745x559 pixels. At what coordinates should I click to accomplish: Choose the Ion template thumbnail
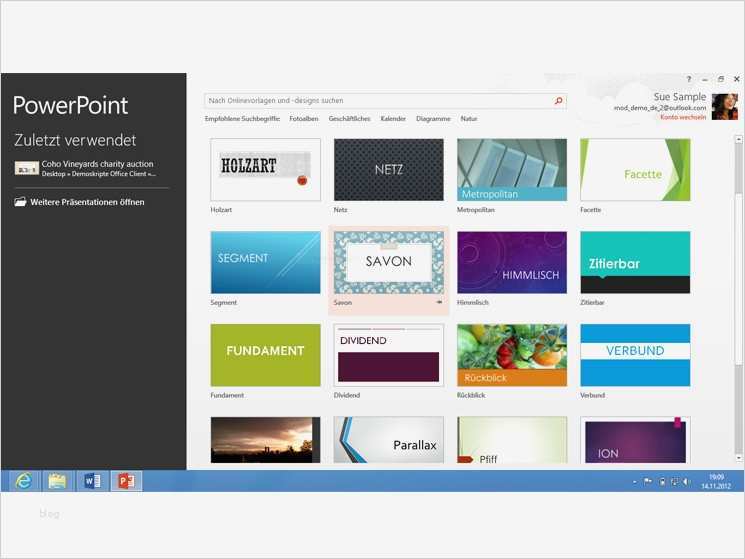click(x=635, y=440)
